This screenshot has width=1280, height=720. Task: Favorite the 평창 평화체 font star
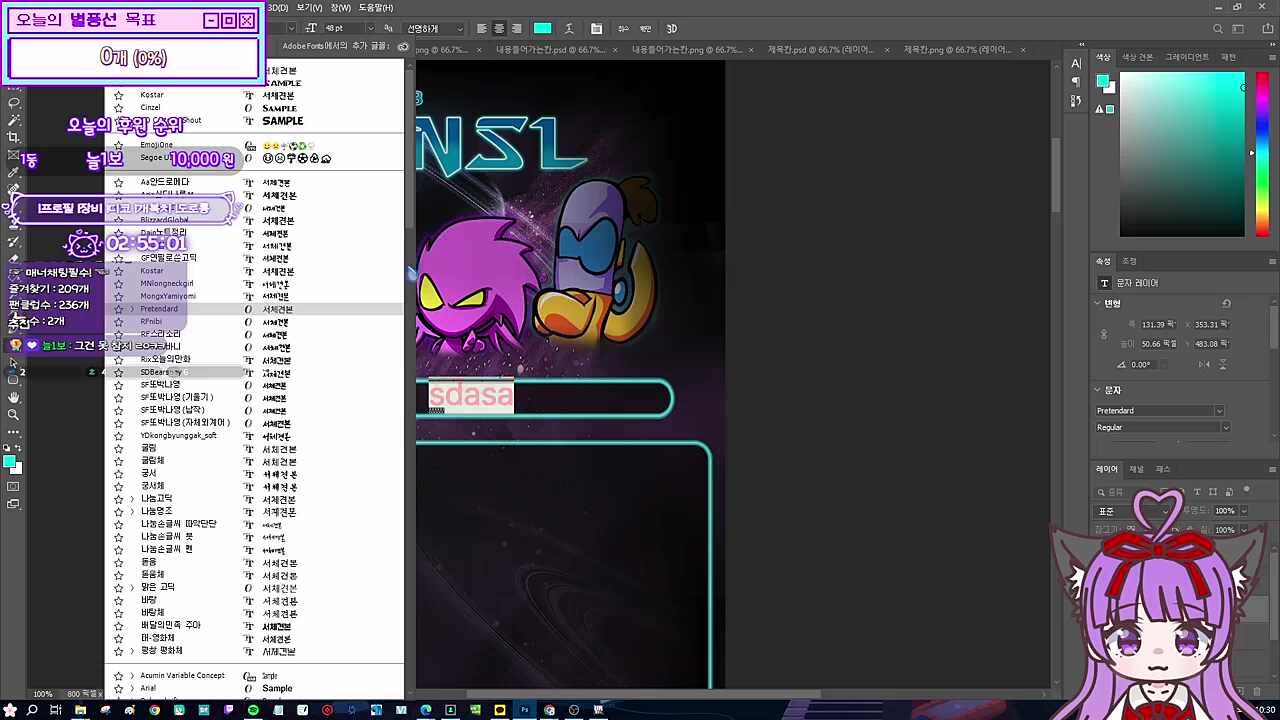pyautogui.click(x=119, y=651)
